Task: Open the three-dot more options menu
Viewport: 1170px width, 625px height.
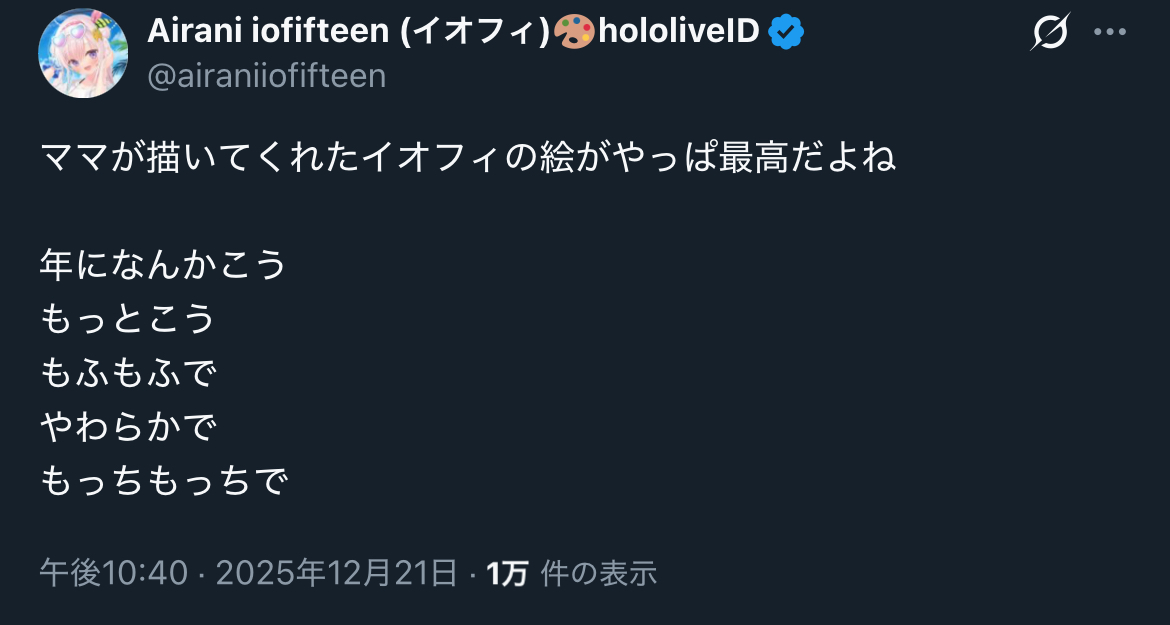Action: click(x=1110, y=33)
